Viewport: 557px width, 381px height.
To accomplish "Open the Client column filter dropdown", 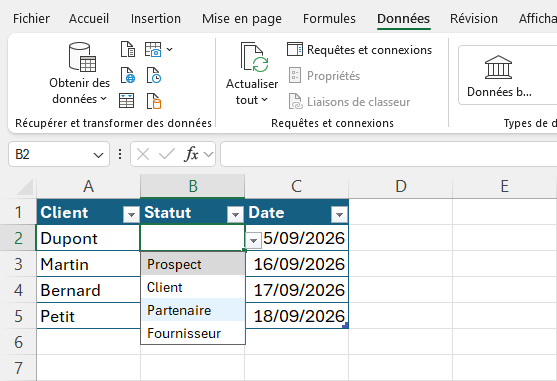I will coord(131,214).
